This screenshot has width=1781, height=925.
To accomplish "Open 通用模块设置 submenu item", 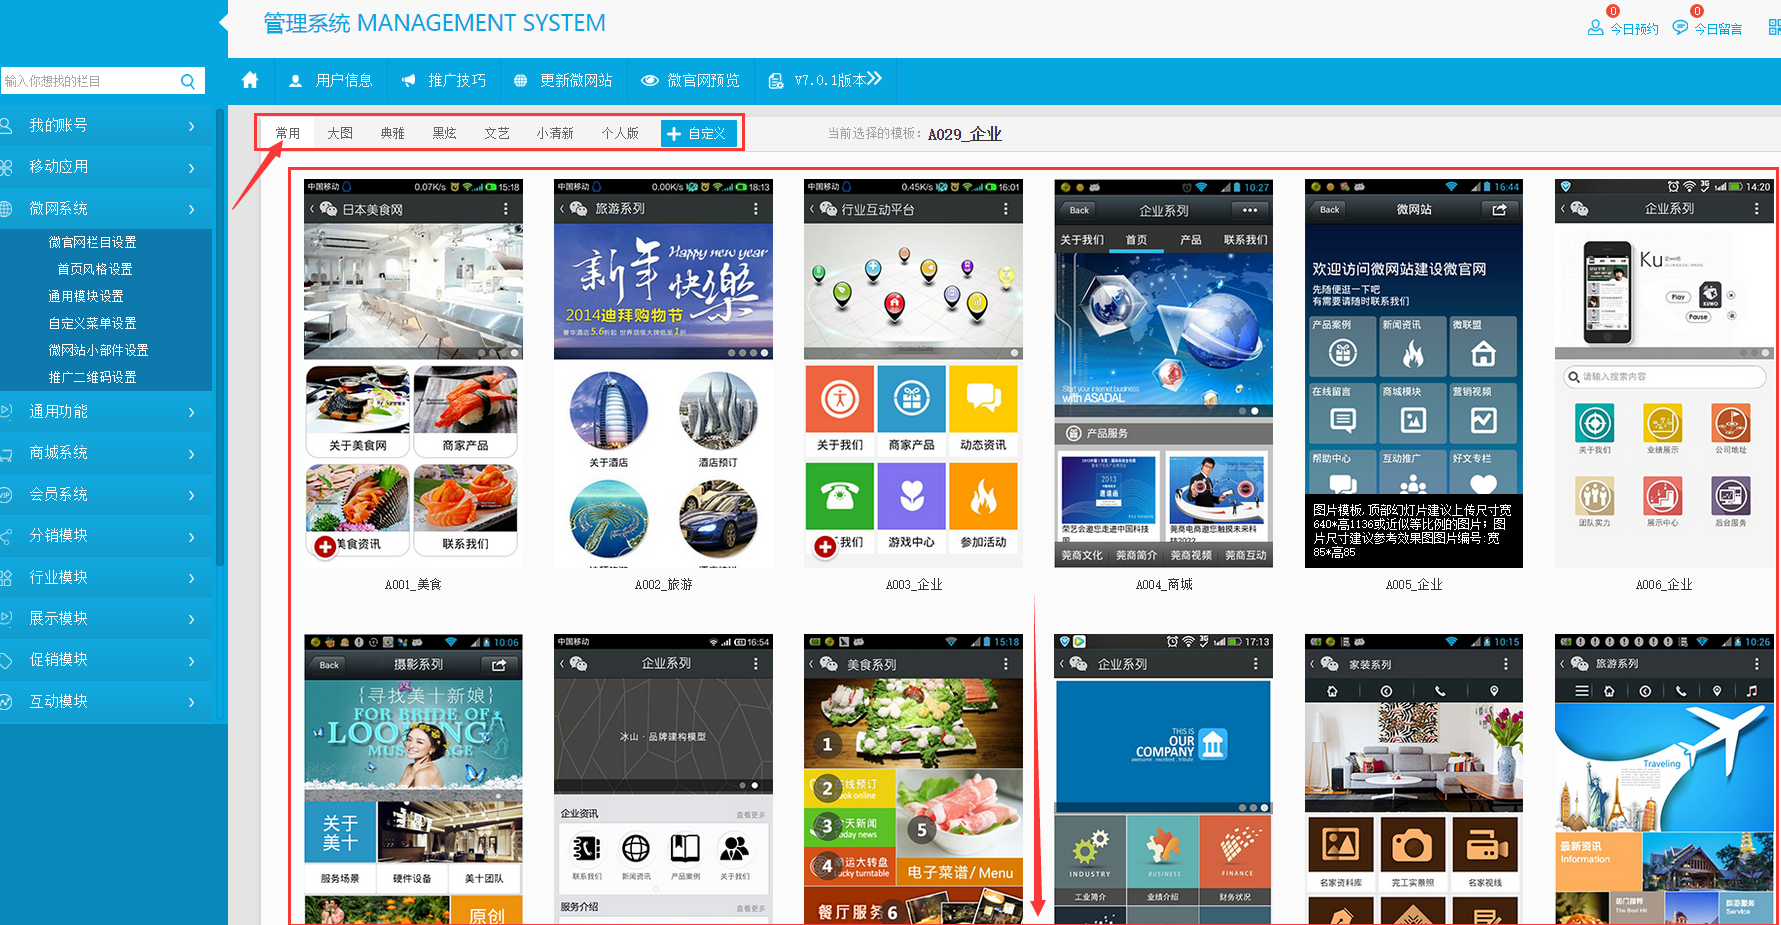I will click(86, 296).
